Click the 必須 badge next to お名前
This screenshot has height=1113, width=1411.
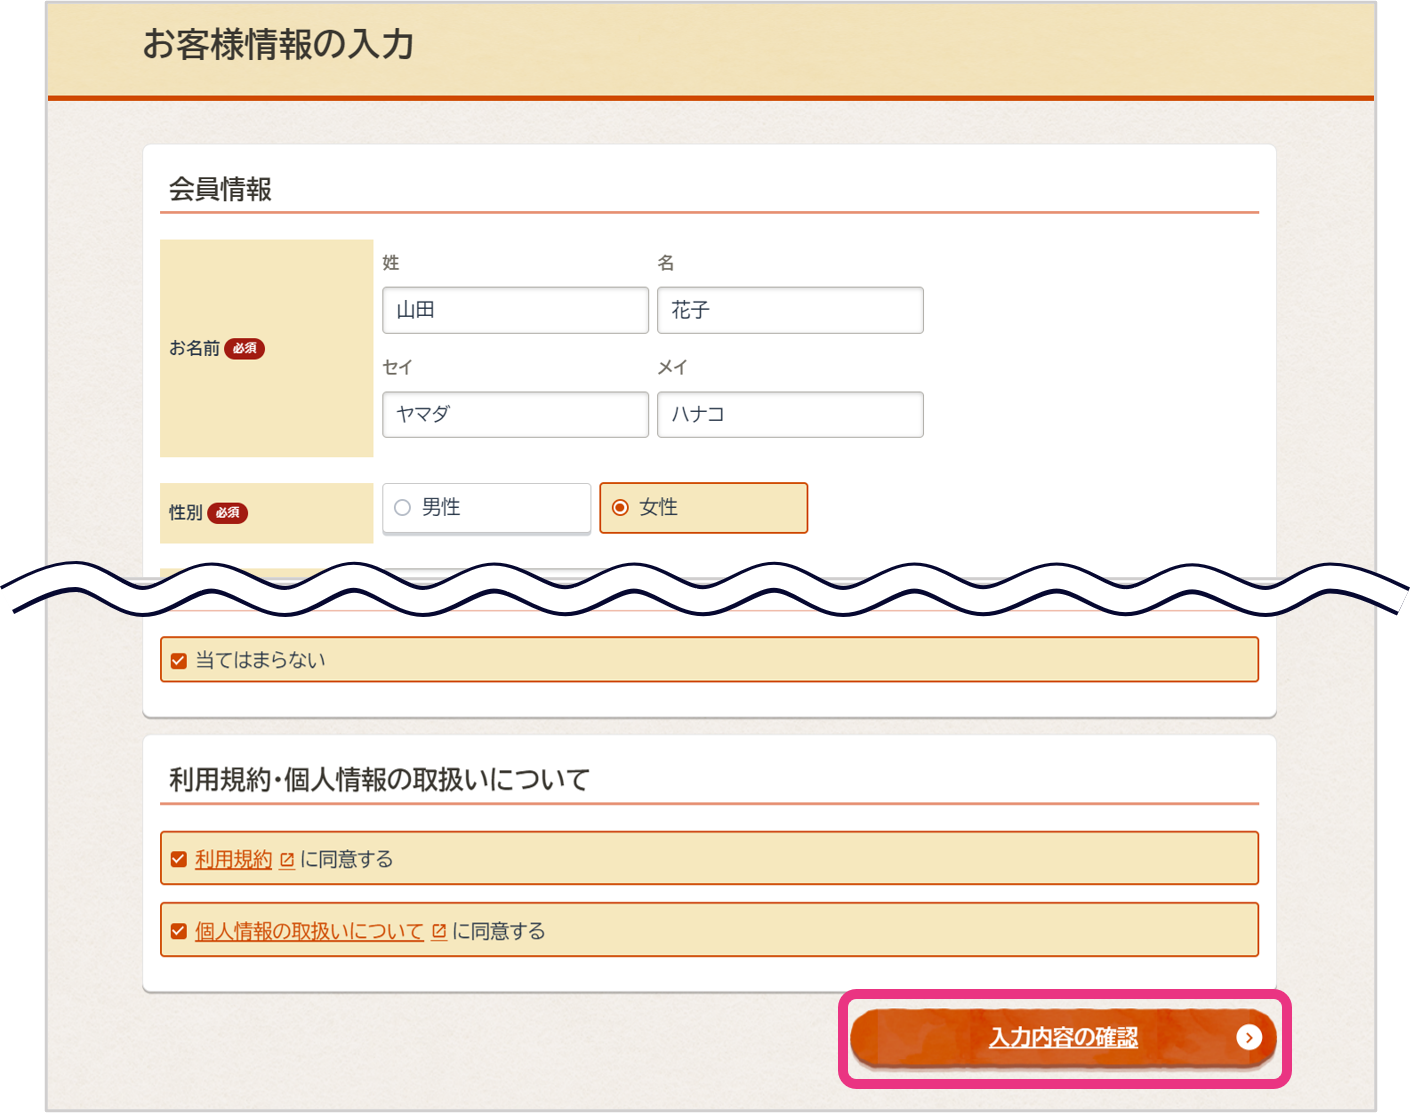(x=244, y=349)
